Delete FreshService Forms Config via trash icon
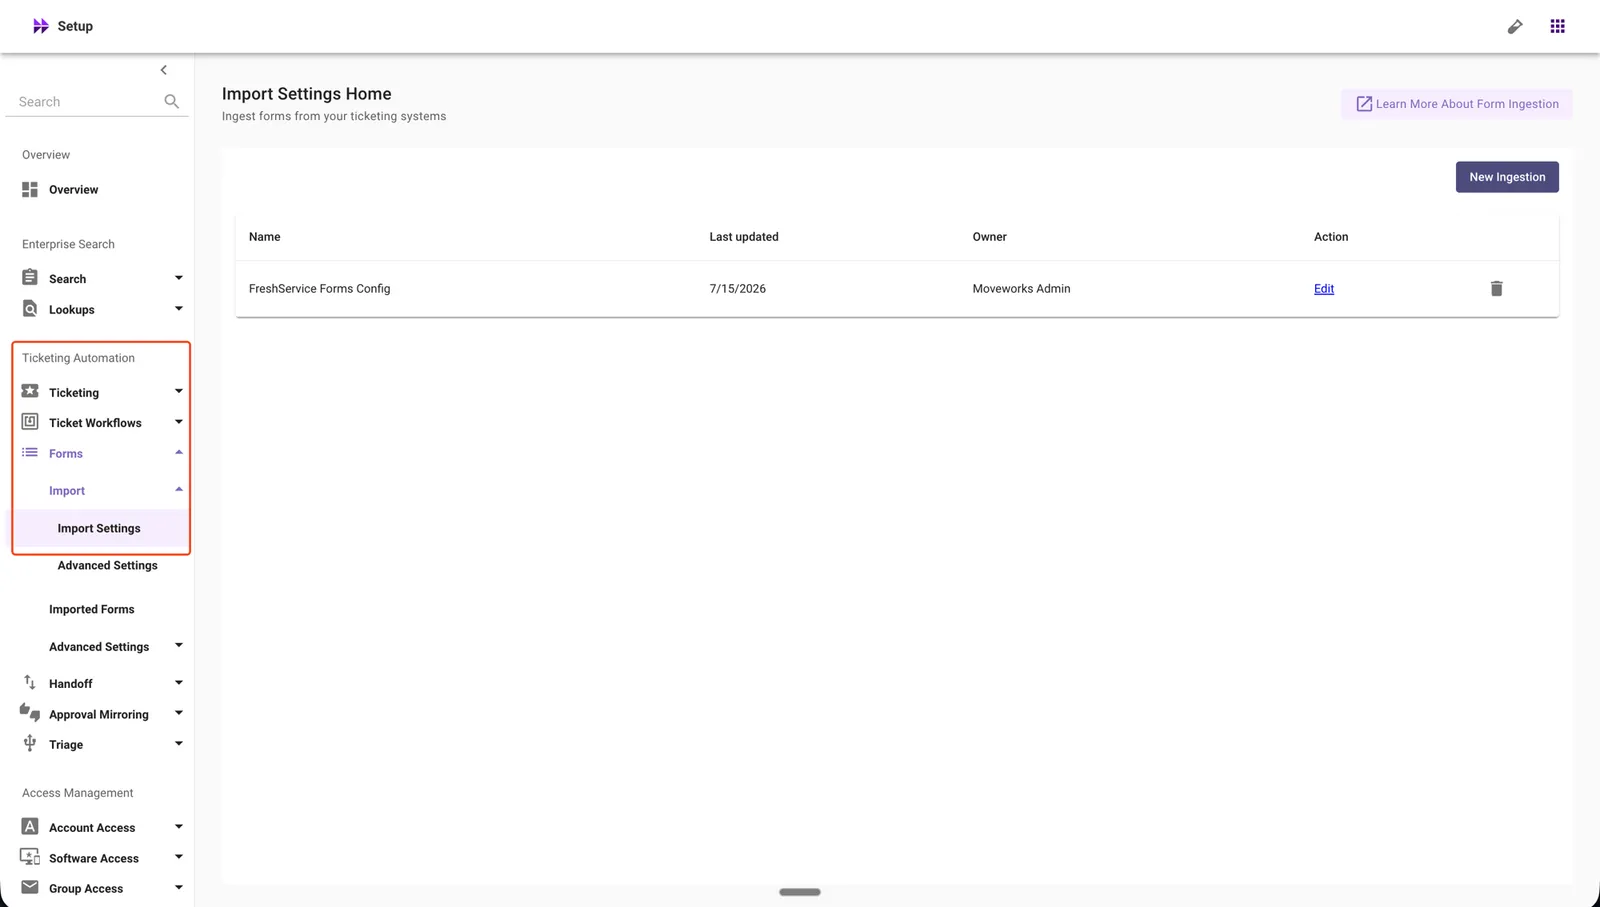The image size is (1600, 907). pyautogui.click(x=1496, y=289)
